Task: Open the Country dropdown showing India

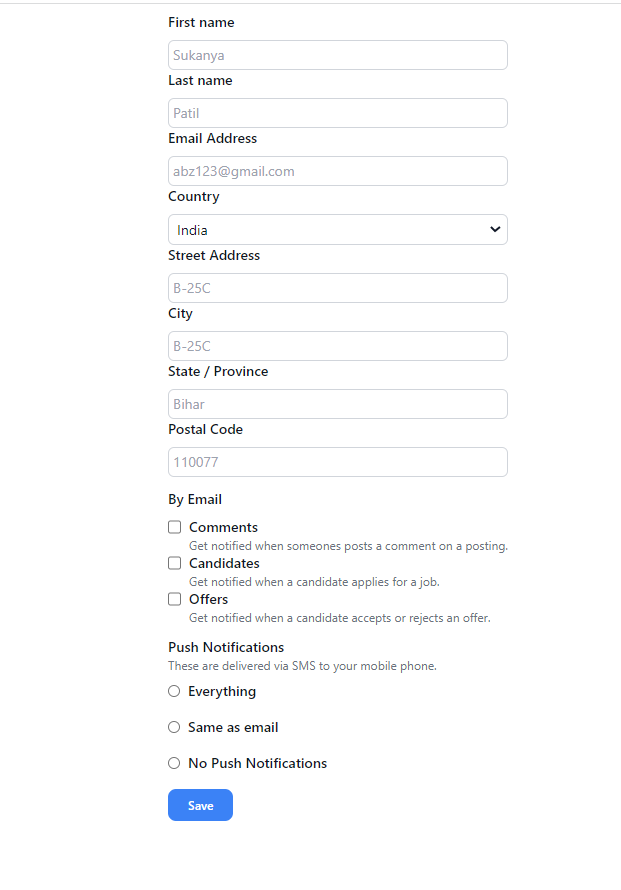Action: tap(338, 229)
